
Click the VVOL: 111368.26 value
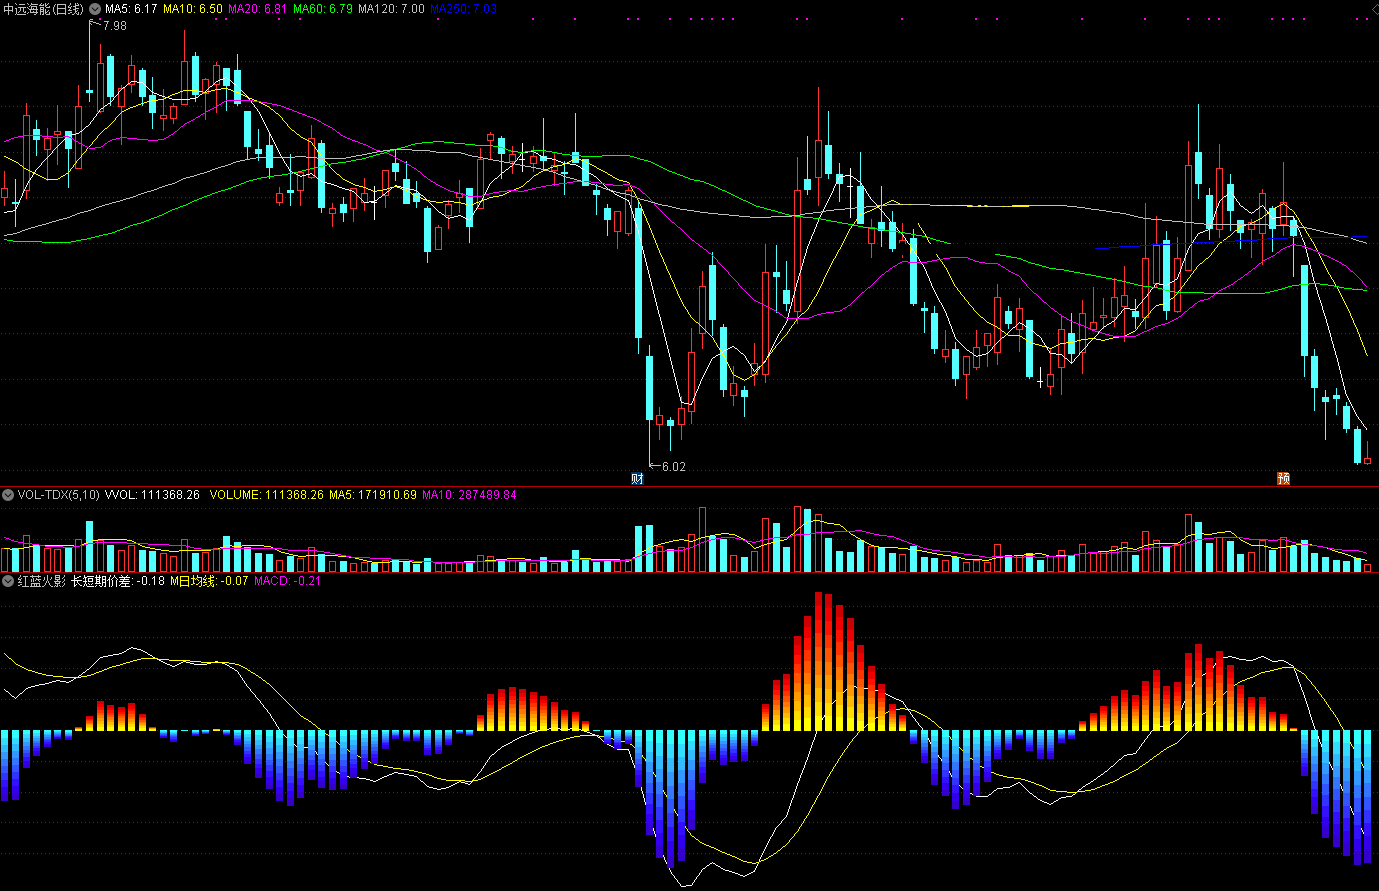click(152, 495)
